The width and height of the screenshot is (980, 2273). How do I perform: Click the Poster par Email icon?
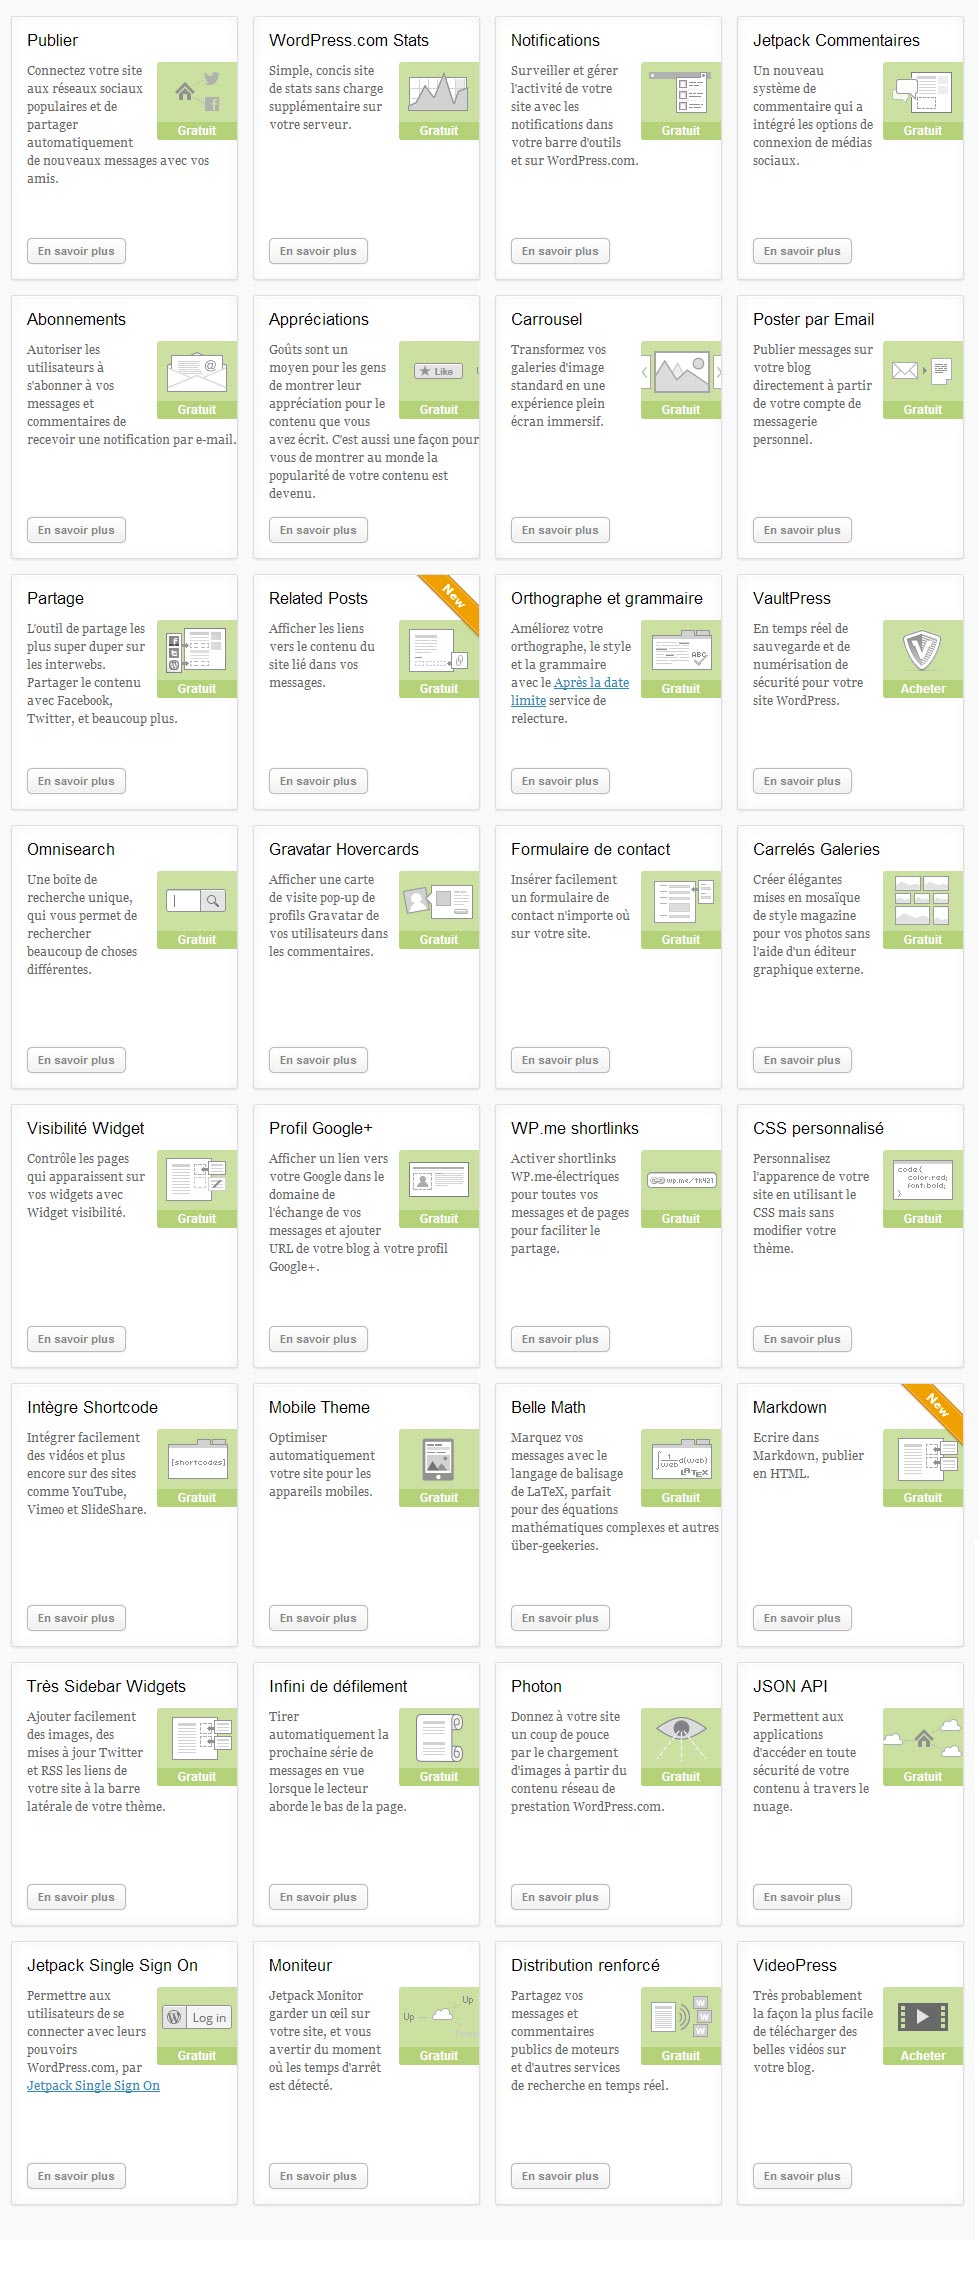pos(923,371)
